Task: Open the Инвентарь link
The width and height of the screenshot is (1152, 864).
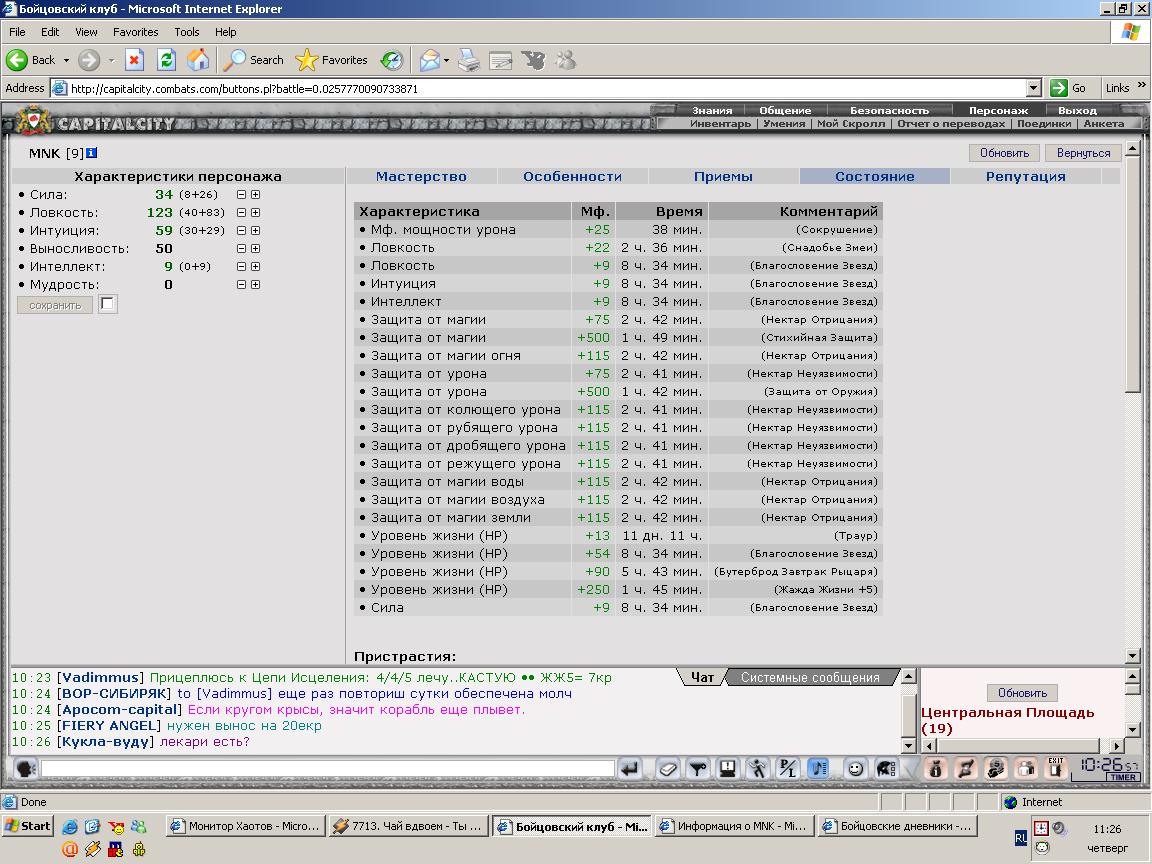Action: [x=720, y=123]
